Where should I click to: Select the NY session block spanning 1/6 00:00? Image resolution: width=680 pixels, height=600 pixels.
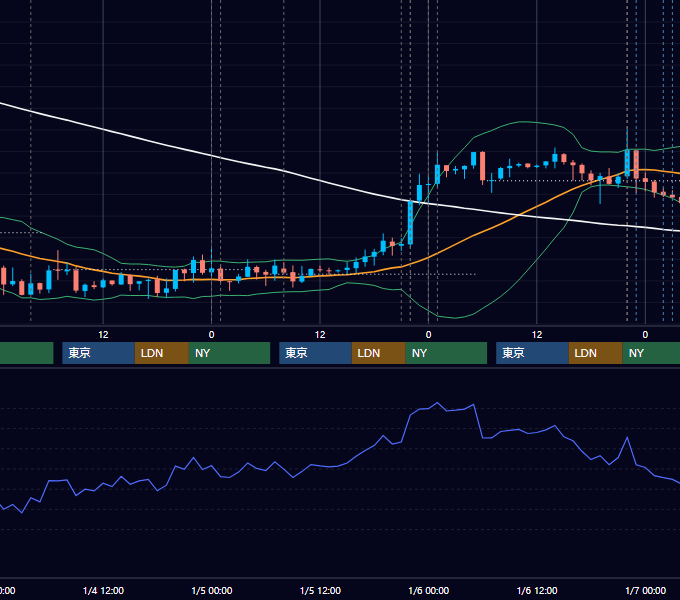(446, 353)
